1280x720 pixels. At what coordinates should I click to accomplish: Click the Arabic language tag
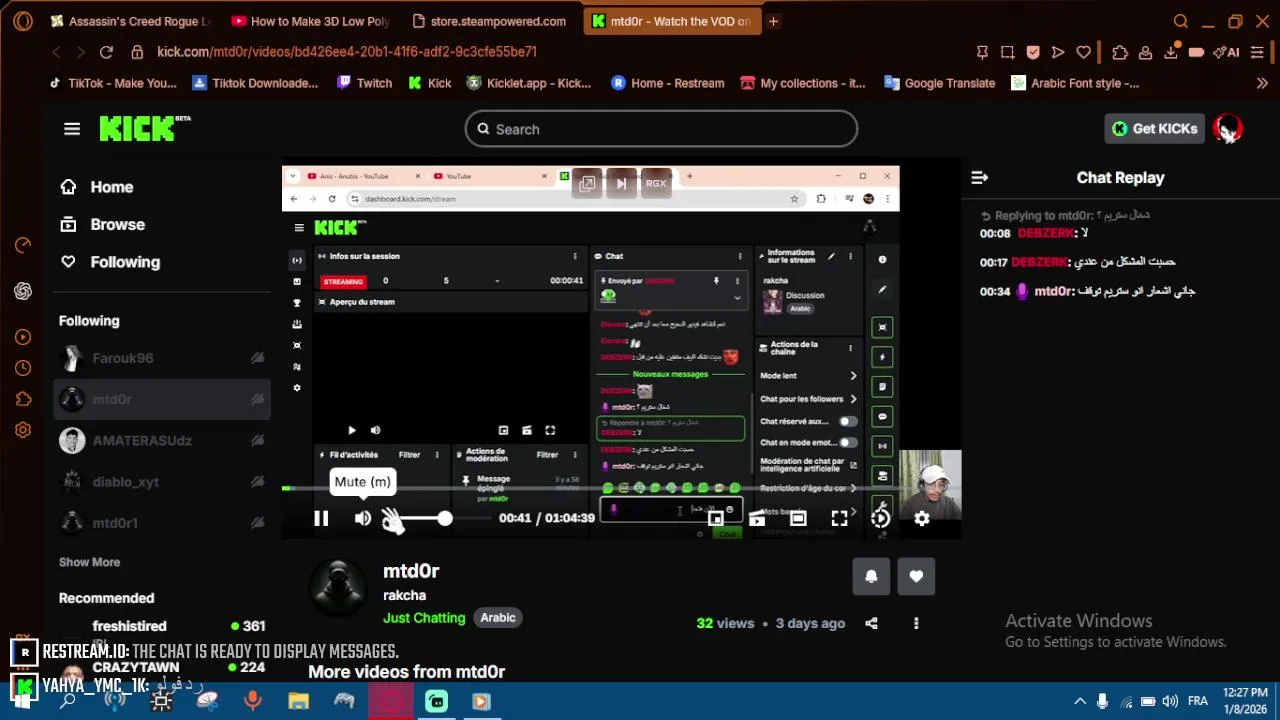[x=498, y=618]
